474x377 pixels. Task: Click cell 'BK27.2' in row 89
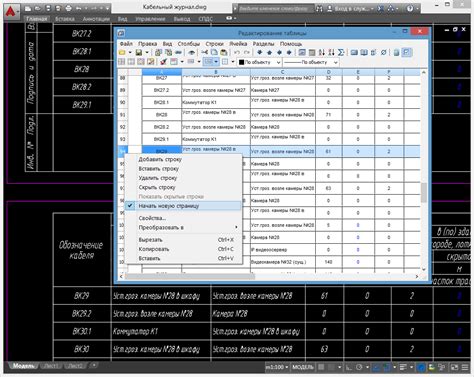pyautogui.click(x=162, y=90)
